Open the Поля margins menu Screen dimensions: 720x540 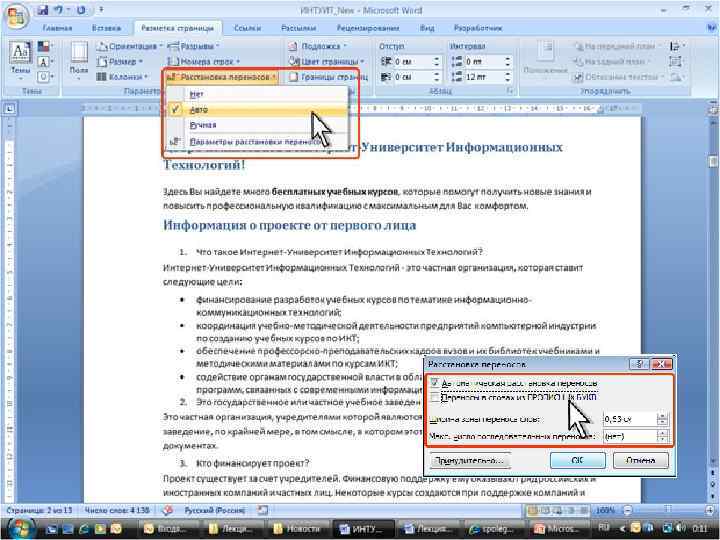79,60
